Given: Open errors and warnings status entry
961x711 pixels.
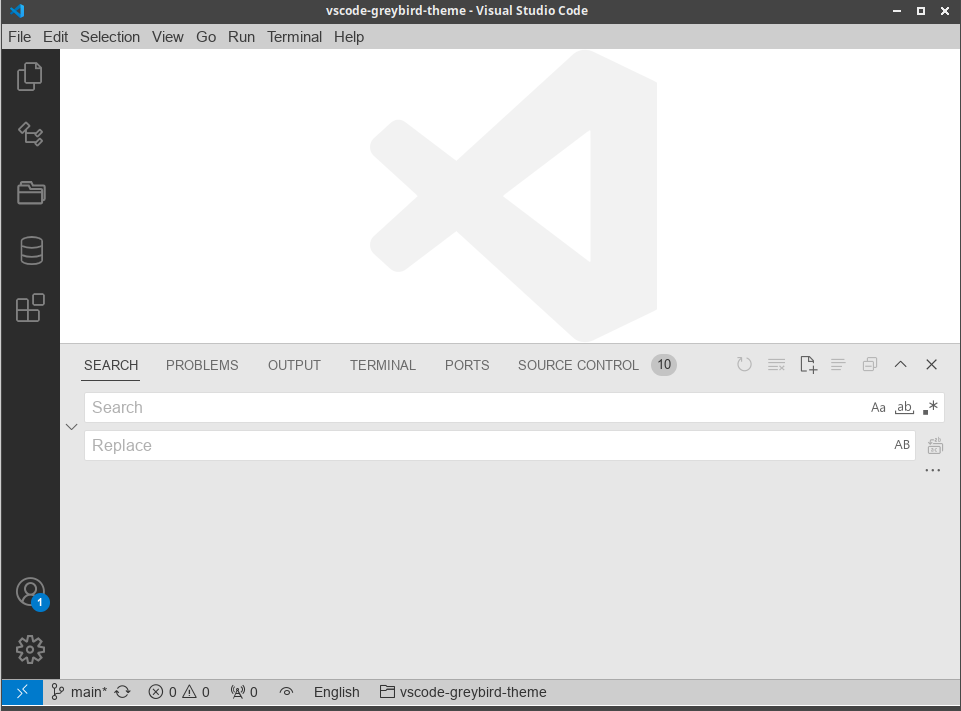Looking at the screenshot, I should click(179, 692).
